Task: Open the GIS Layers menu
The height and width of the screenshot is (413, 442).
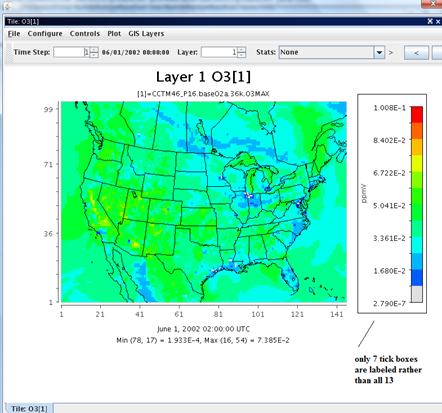Action: pos(146,34)
